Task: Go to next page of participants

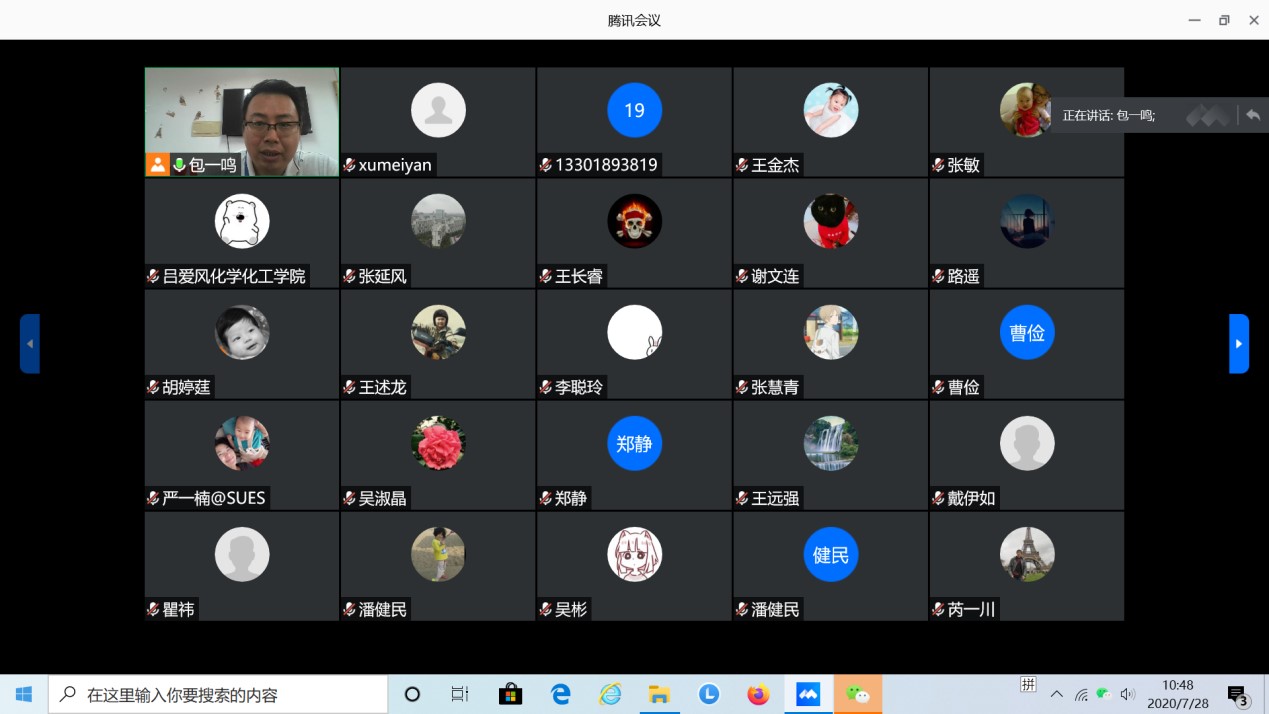Action: pyautogui.click(x=1238, y=343)
